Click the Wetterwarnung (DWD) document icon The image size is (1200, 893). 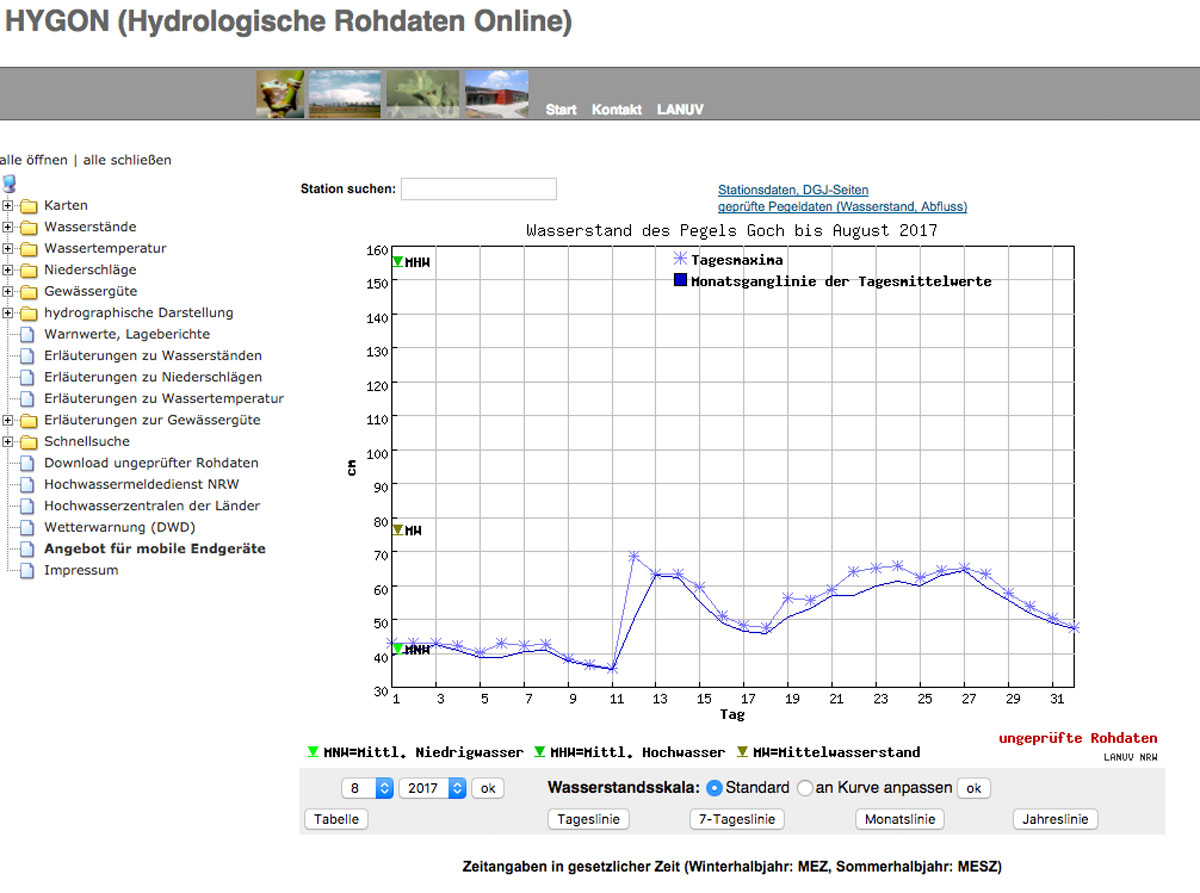click(28, 528)
